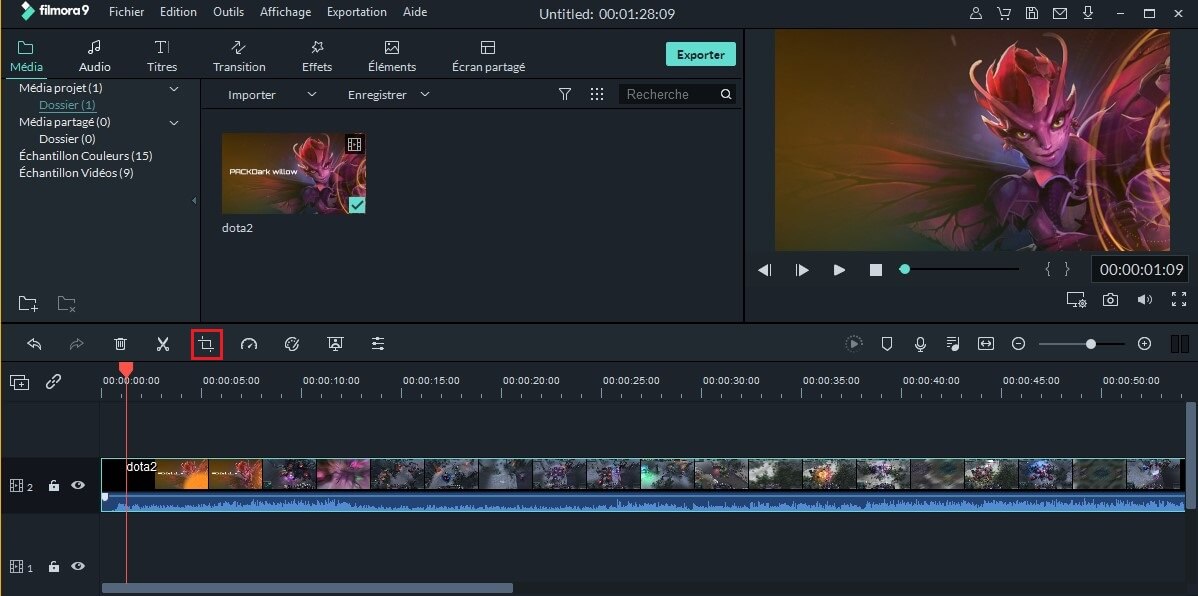Click the microphone voiceover icon
The width and height of the screenshot is (1198, 596).
pos(921,344)
